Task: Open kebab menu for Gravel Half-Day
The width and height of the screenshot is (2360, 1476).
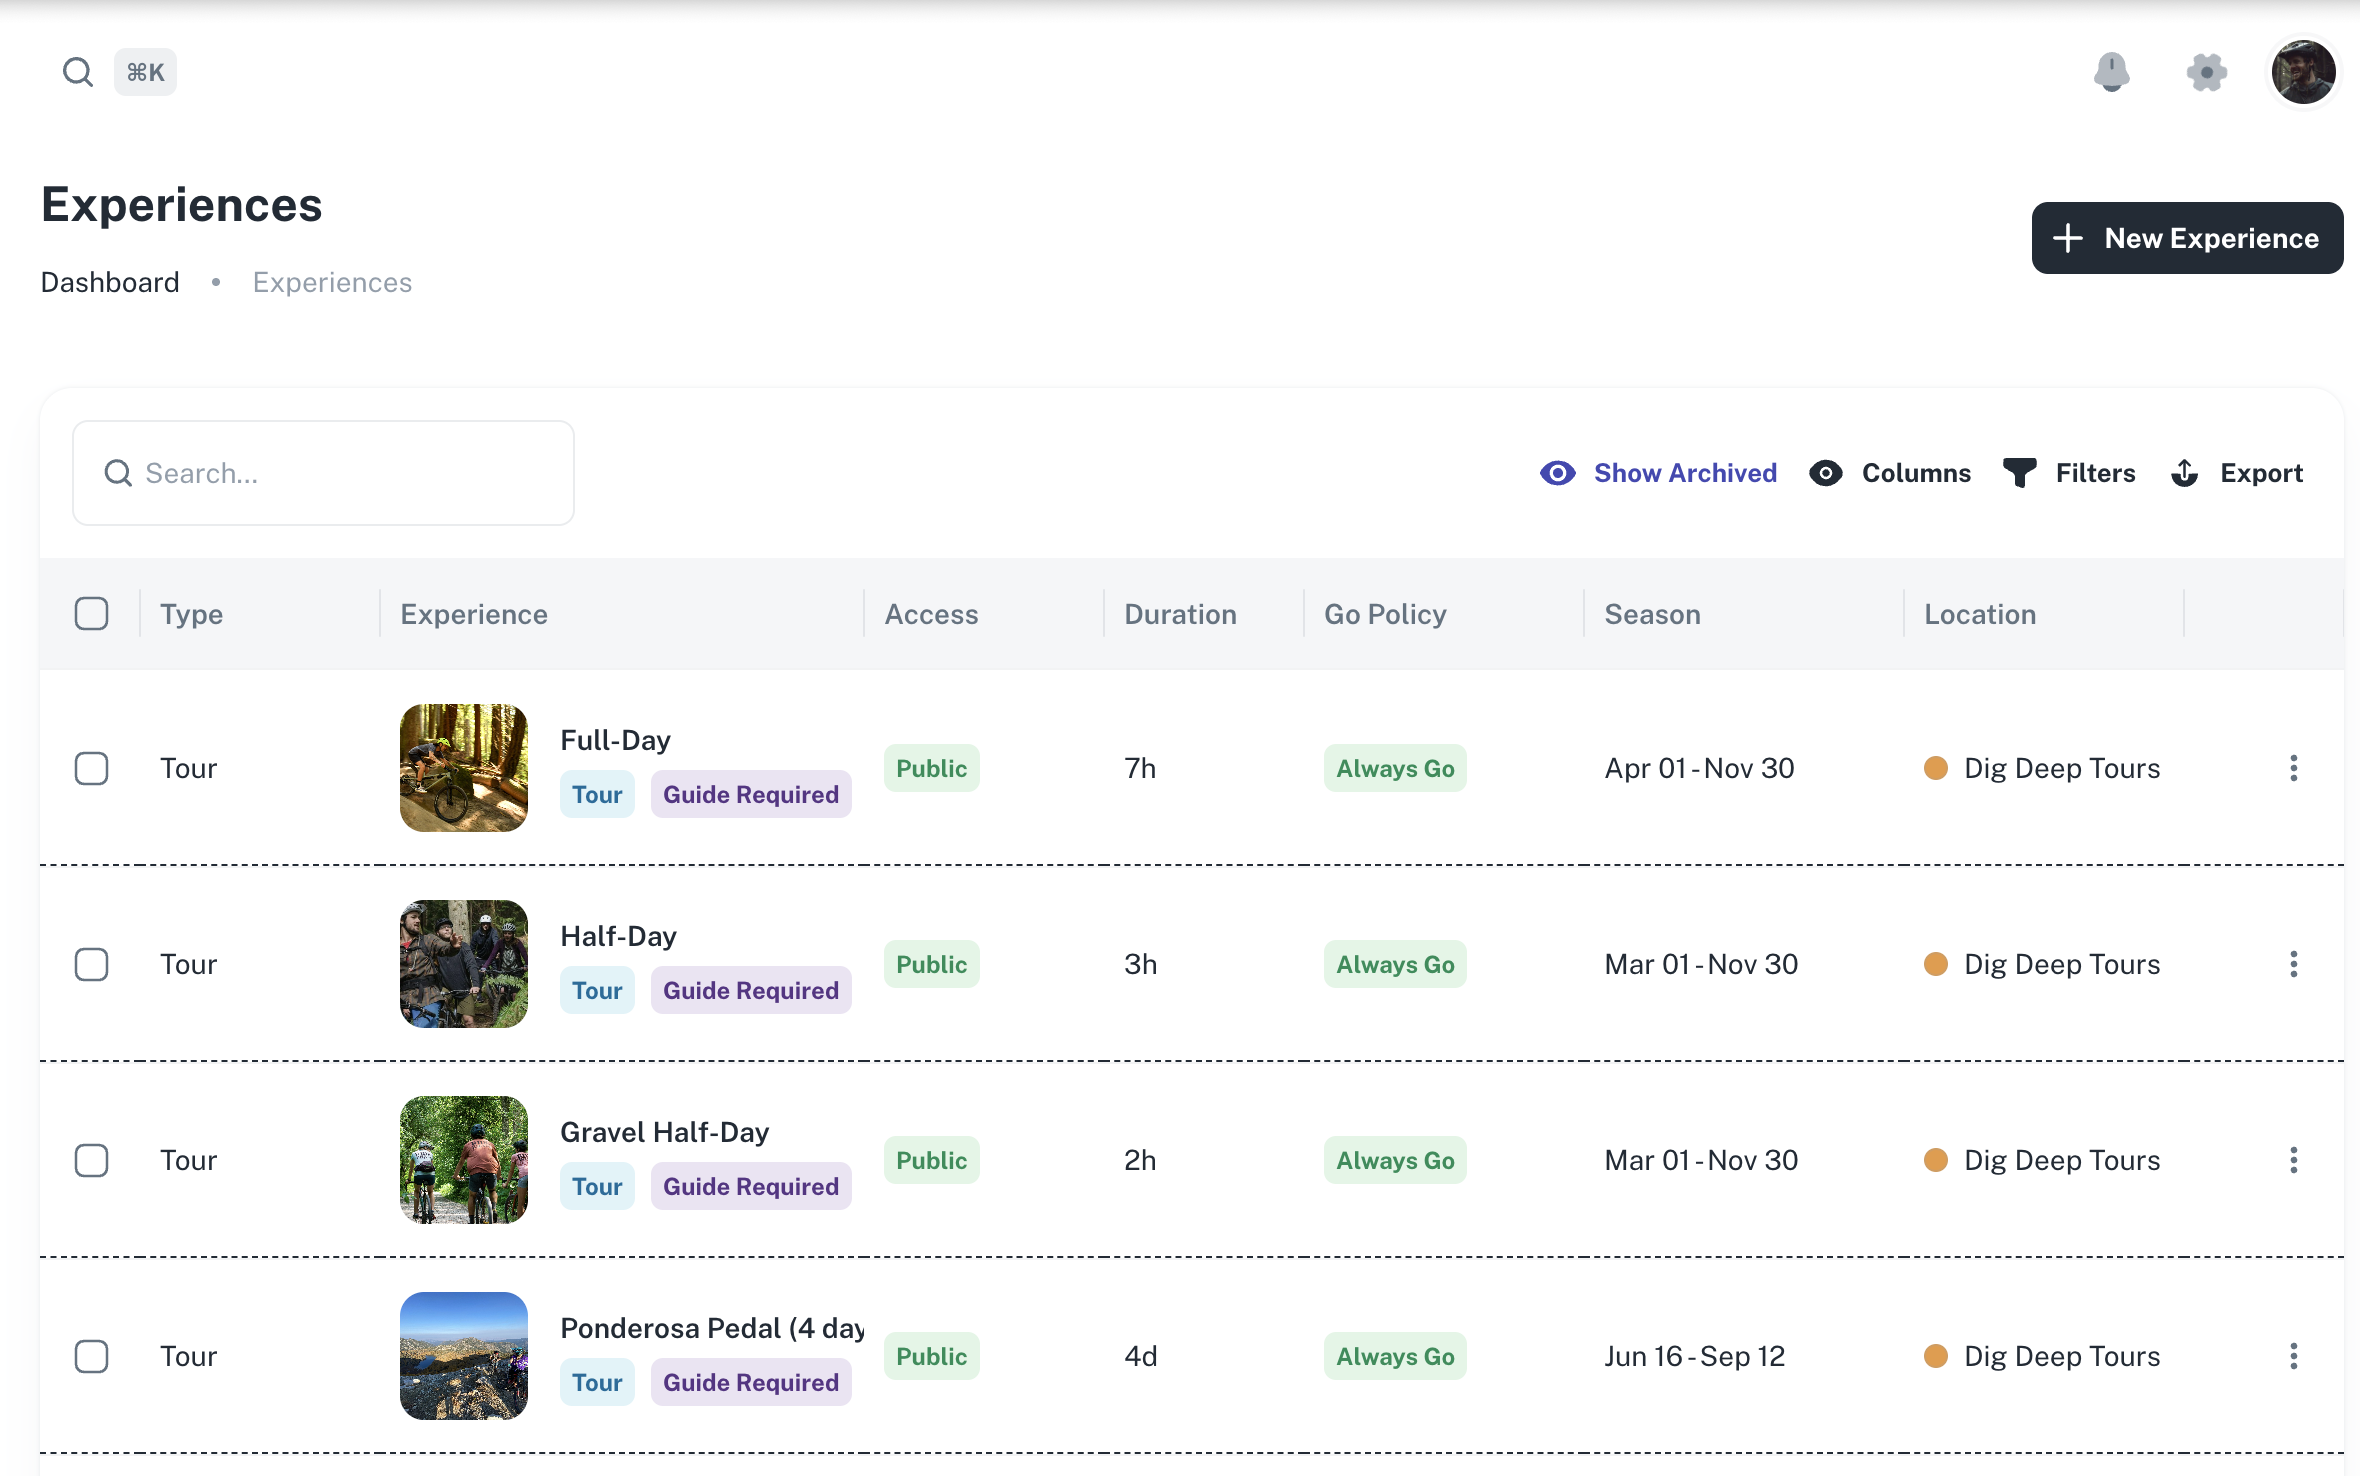Action: coord(2293,1160)
